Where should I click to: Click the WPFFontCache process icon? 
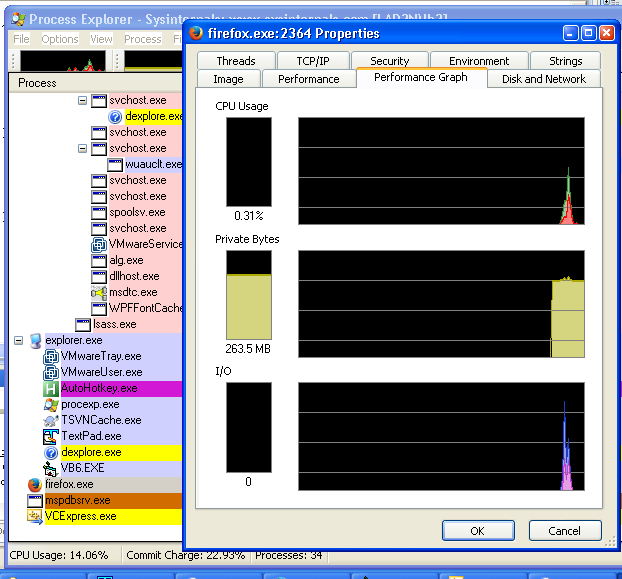[99, 309]
